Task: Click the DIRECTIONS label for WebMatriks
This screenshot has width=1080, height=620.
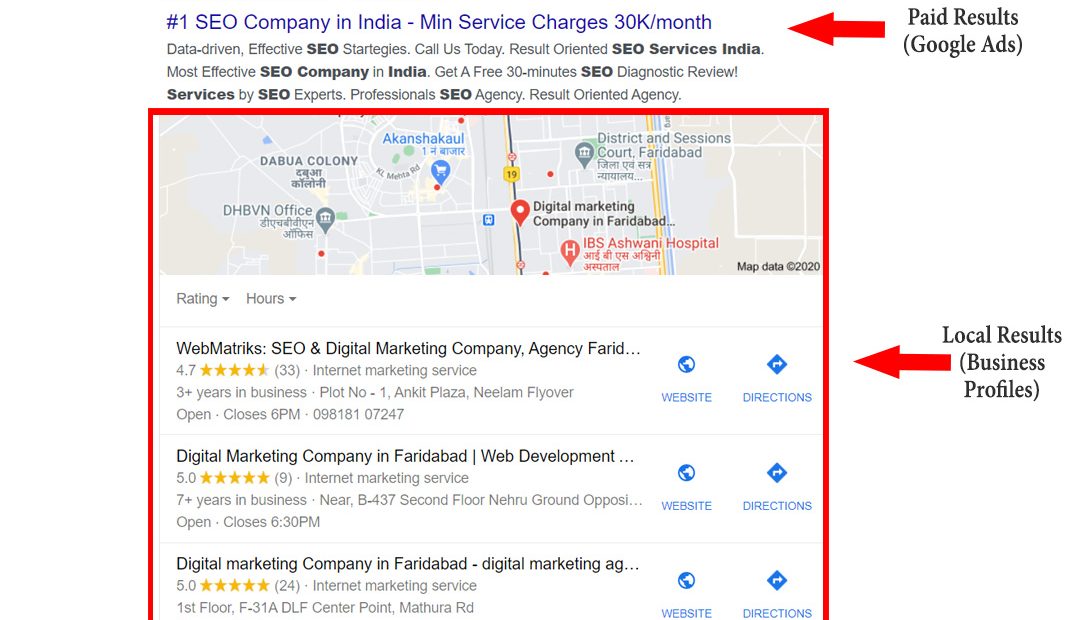Action: [777, 397]
